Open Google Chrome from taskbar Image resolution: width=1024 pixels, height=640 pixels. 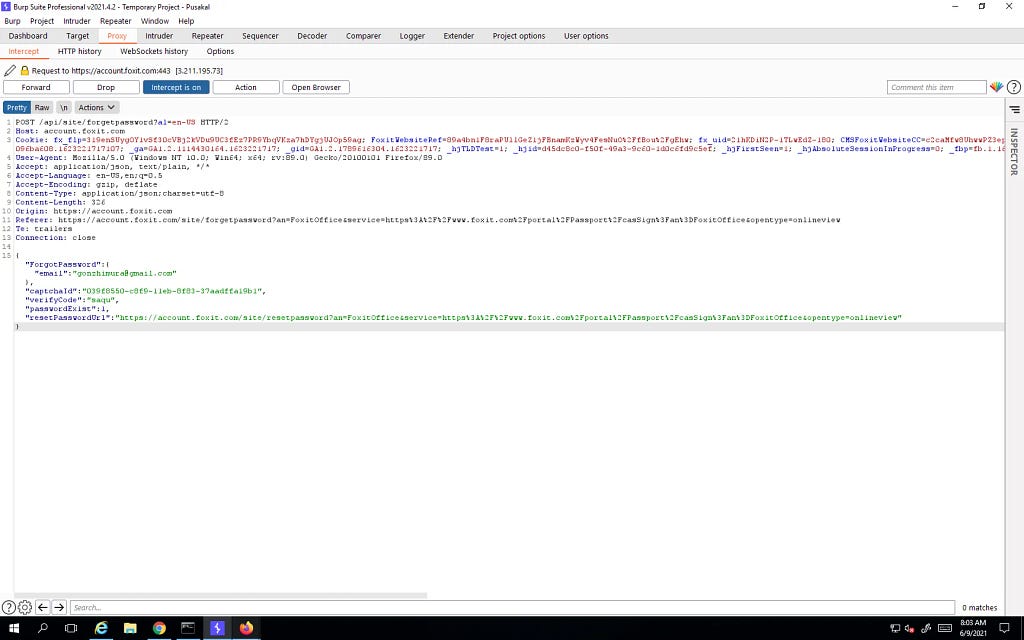click(159, 628)
